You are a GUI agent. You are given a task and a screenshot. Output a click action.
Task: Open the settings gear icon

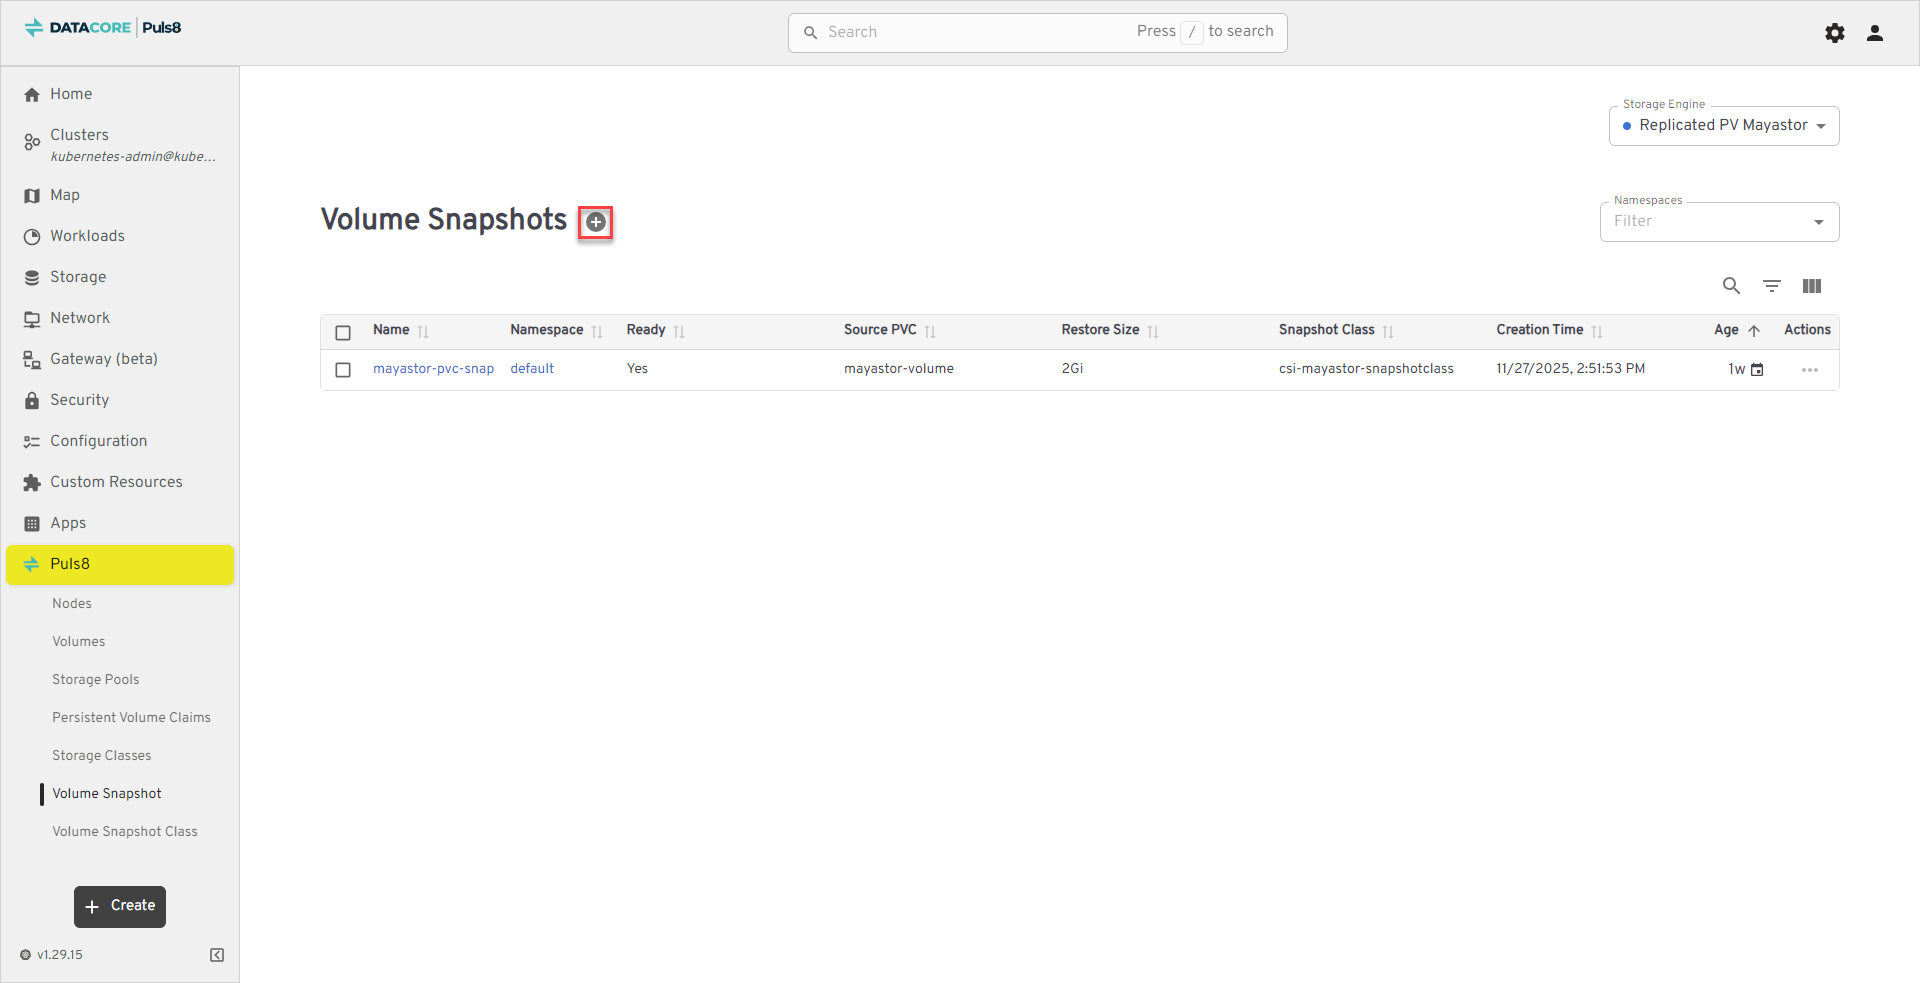click(x=1834, y=33)
